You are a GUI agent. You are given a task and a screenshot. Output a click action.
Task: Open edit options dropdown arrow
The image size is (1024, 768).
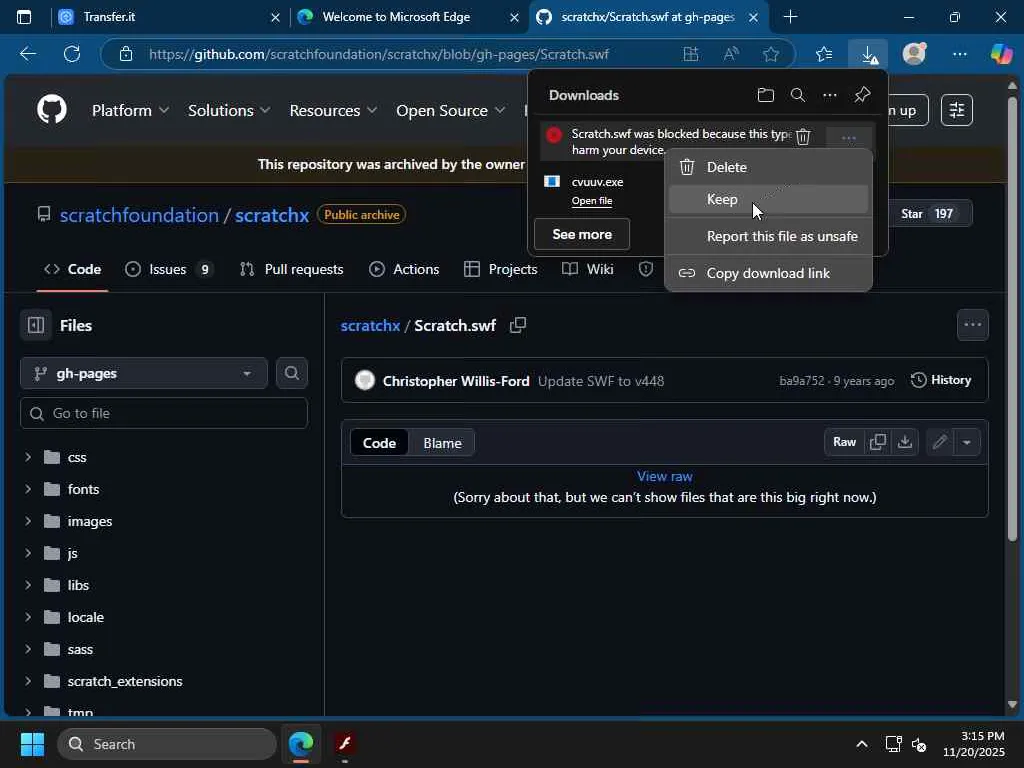[967, 442]
